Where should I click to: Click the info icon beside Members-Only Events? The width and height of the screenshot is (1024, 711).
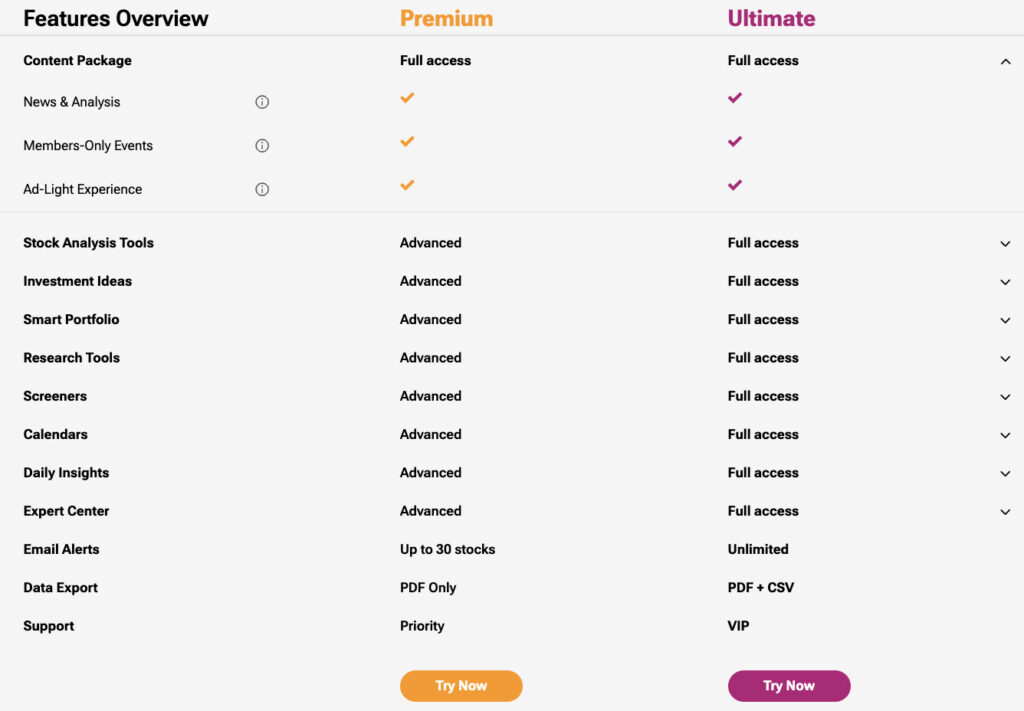(x=262, y=146)
